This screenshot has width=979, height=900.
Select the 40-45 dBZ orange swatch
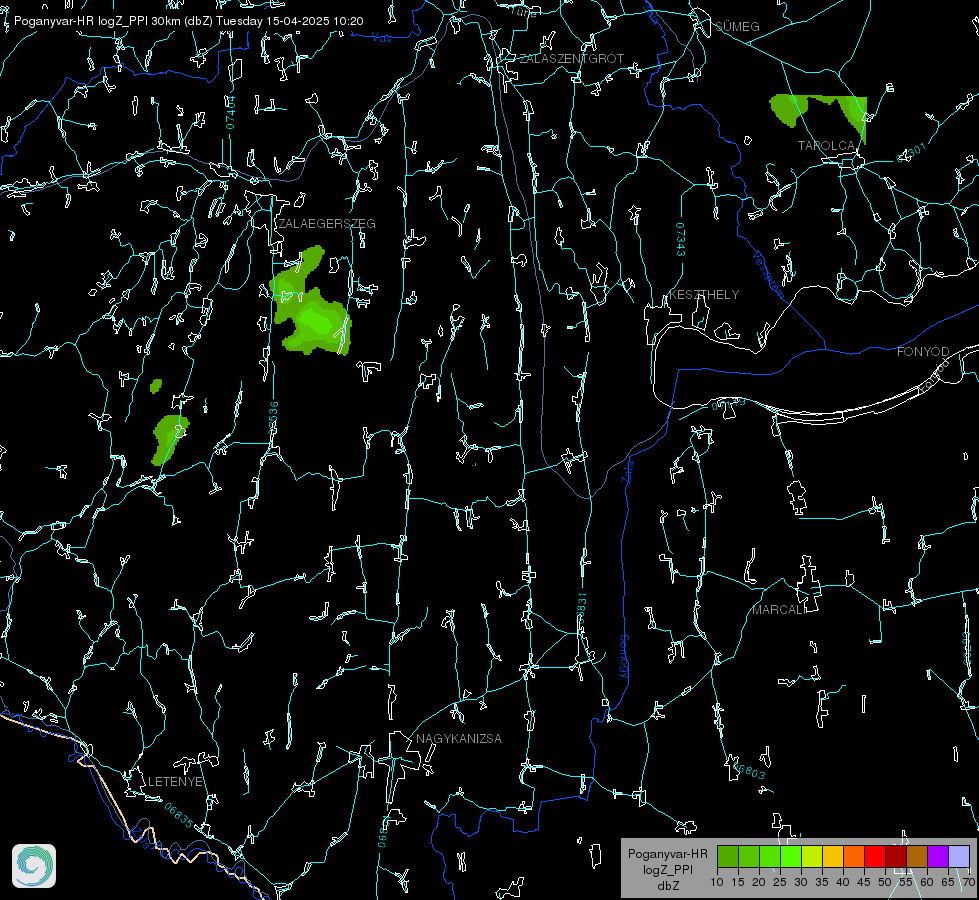tap(854, 856)
